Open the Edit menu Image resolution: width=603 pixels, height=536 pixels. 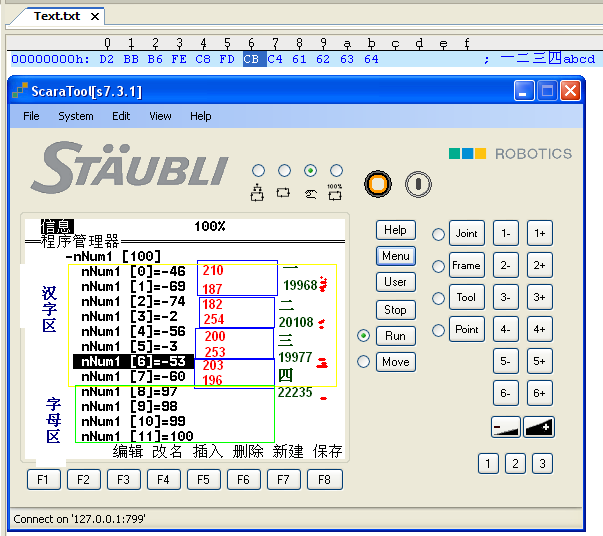point(121,116)
